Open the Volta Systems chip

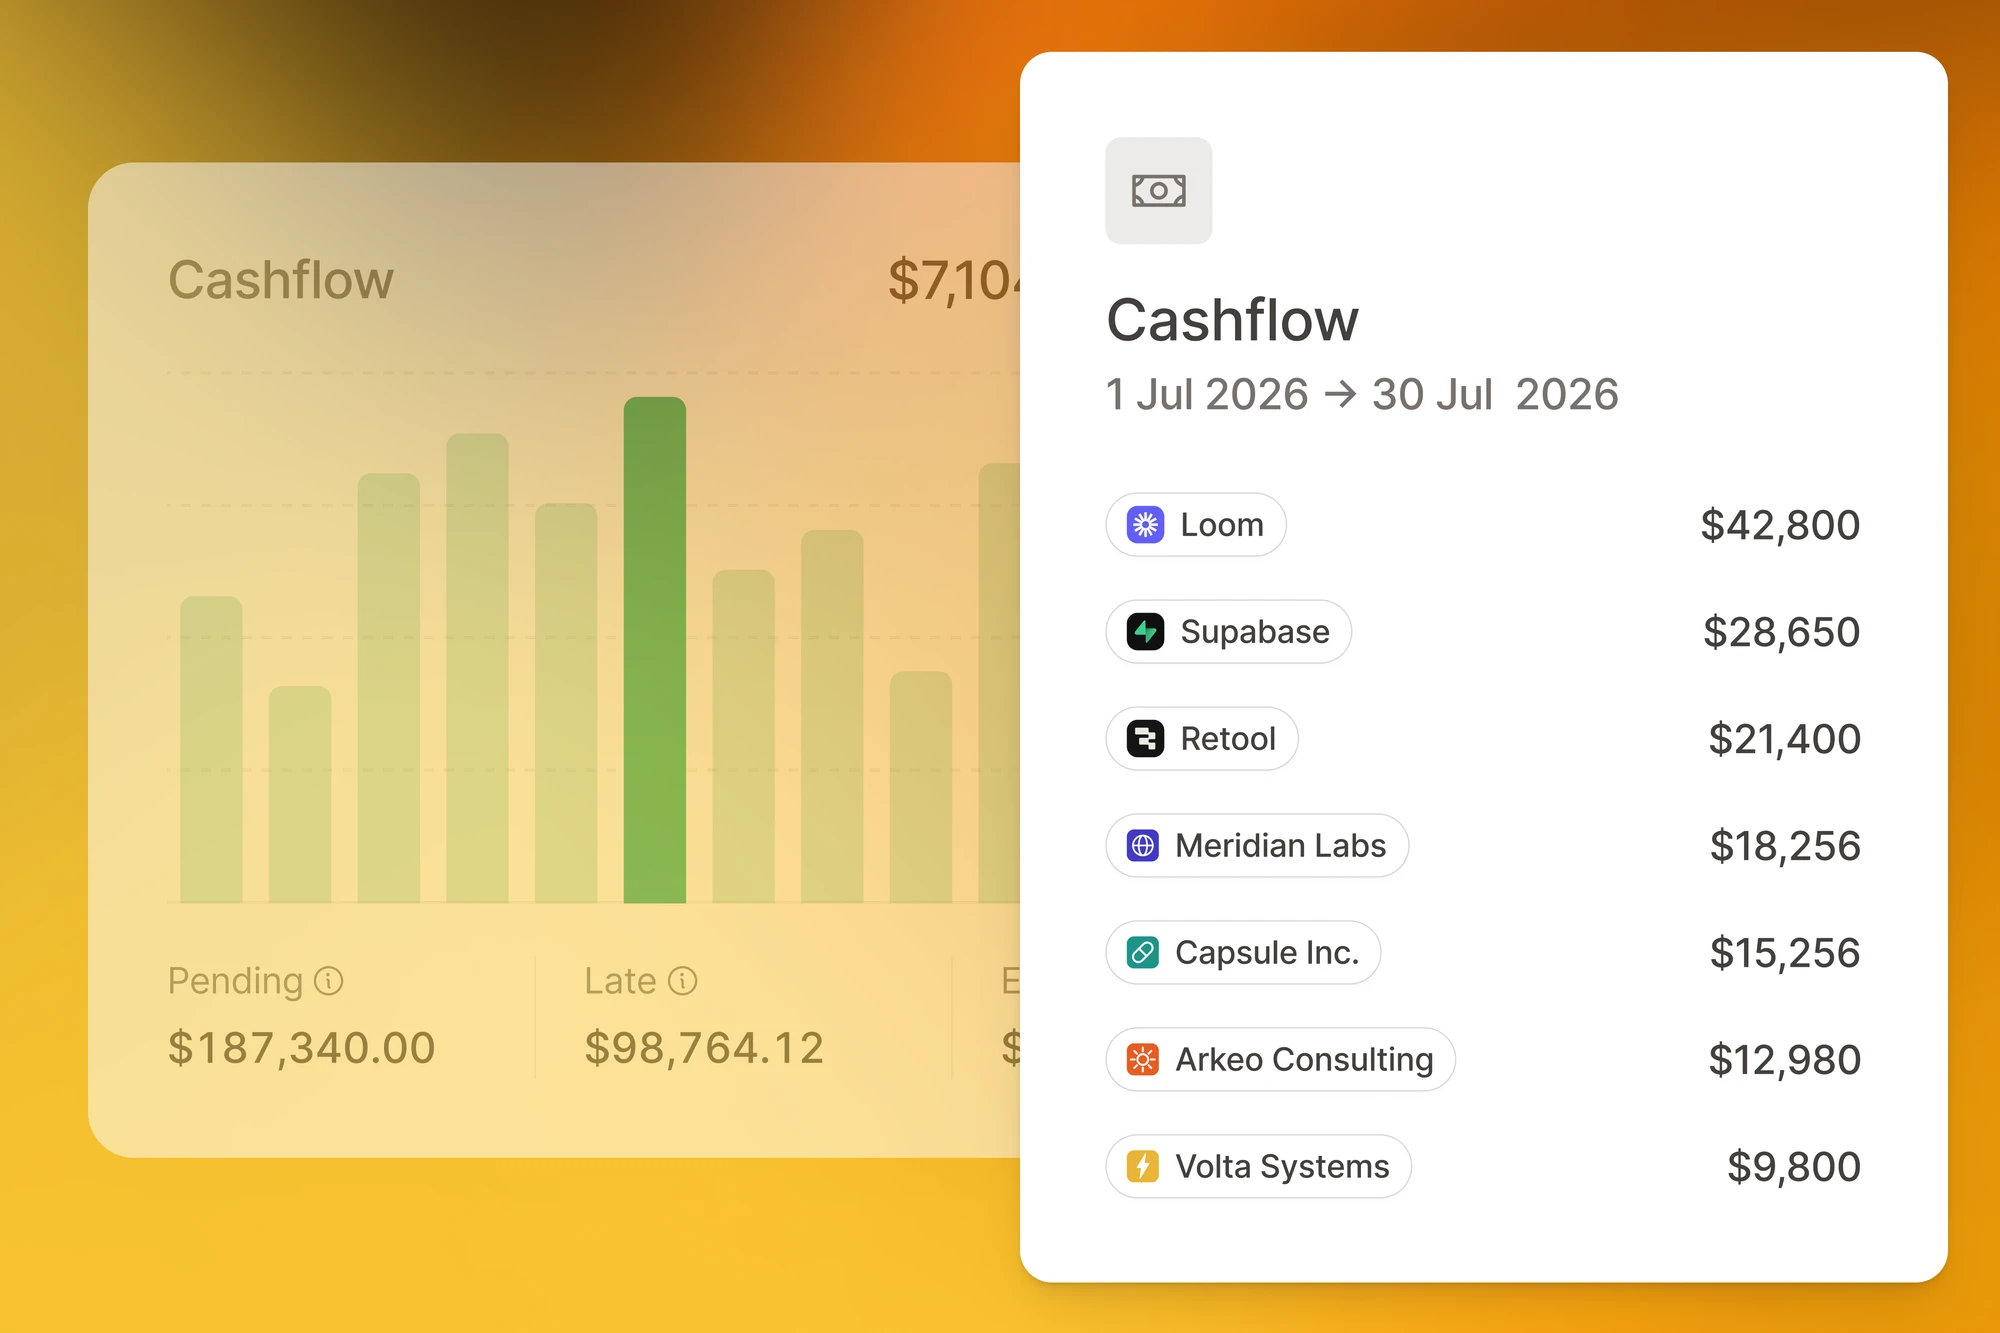point(1258,1166)
